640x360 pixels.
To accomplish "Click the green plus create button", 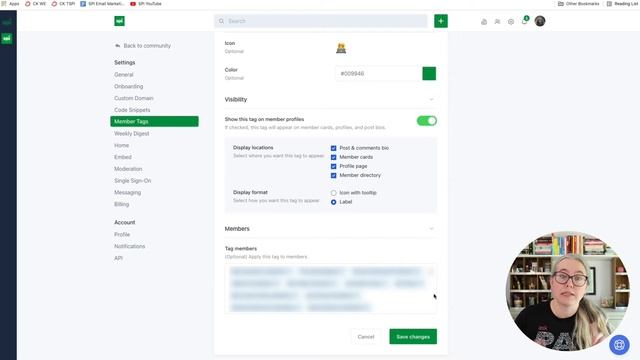I will tap(441, 21).
